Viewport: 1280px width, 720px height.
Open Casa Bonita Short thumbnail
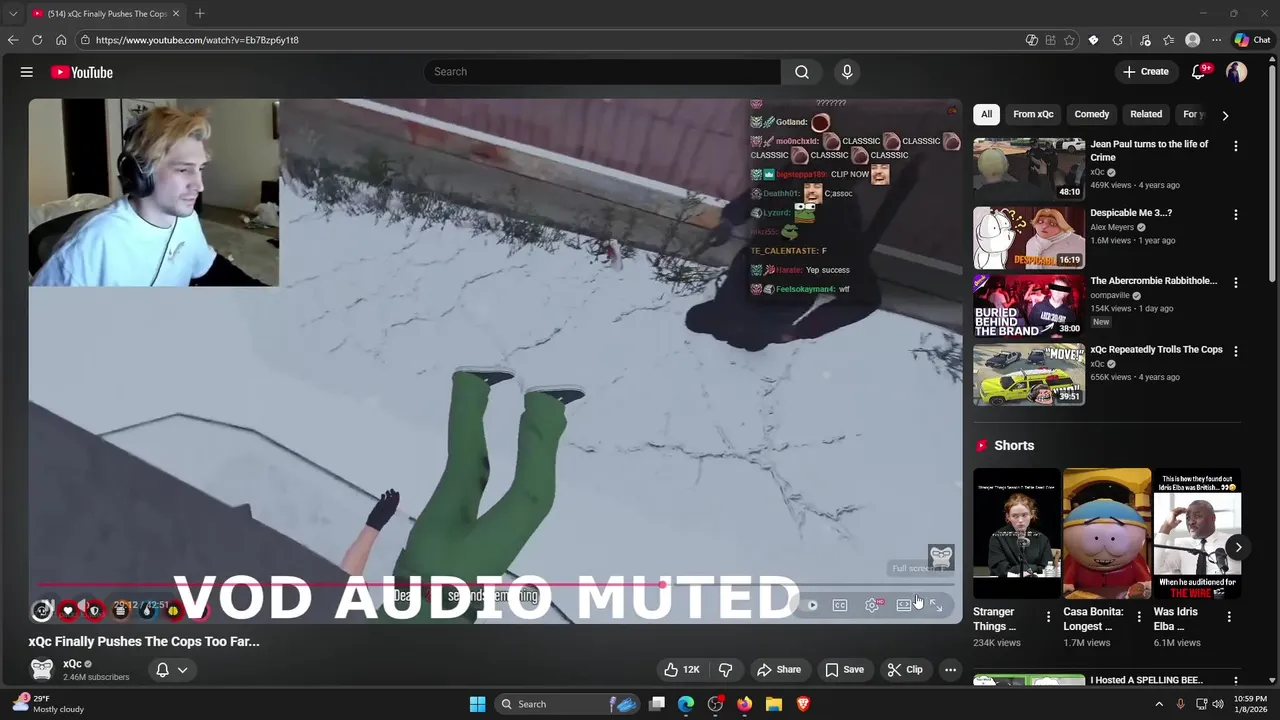point(1107,535)
